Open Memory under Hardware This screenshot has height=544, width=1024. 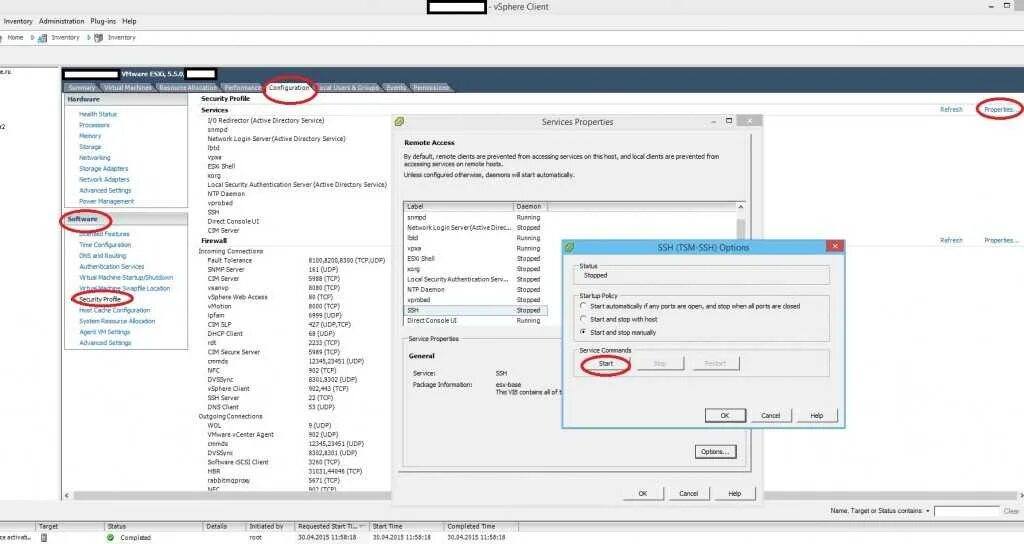tap(90, 136)
